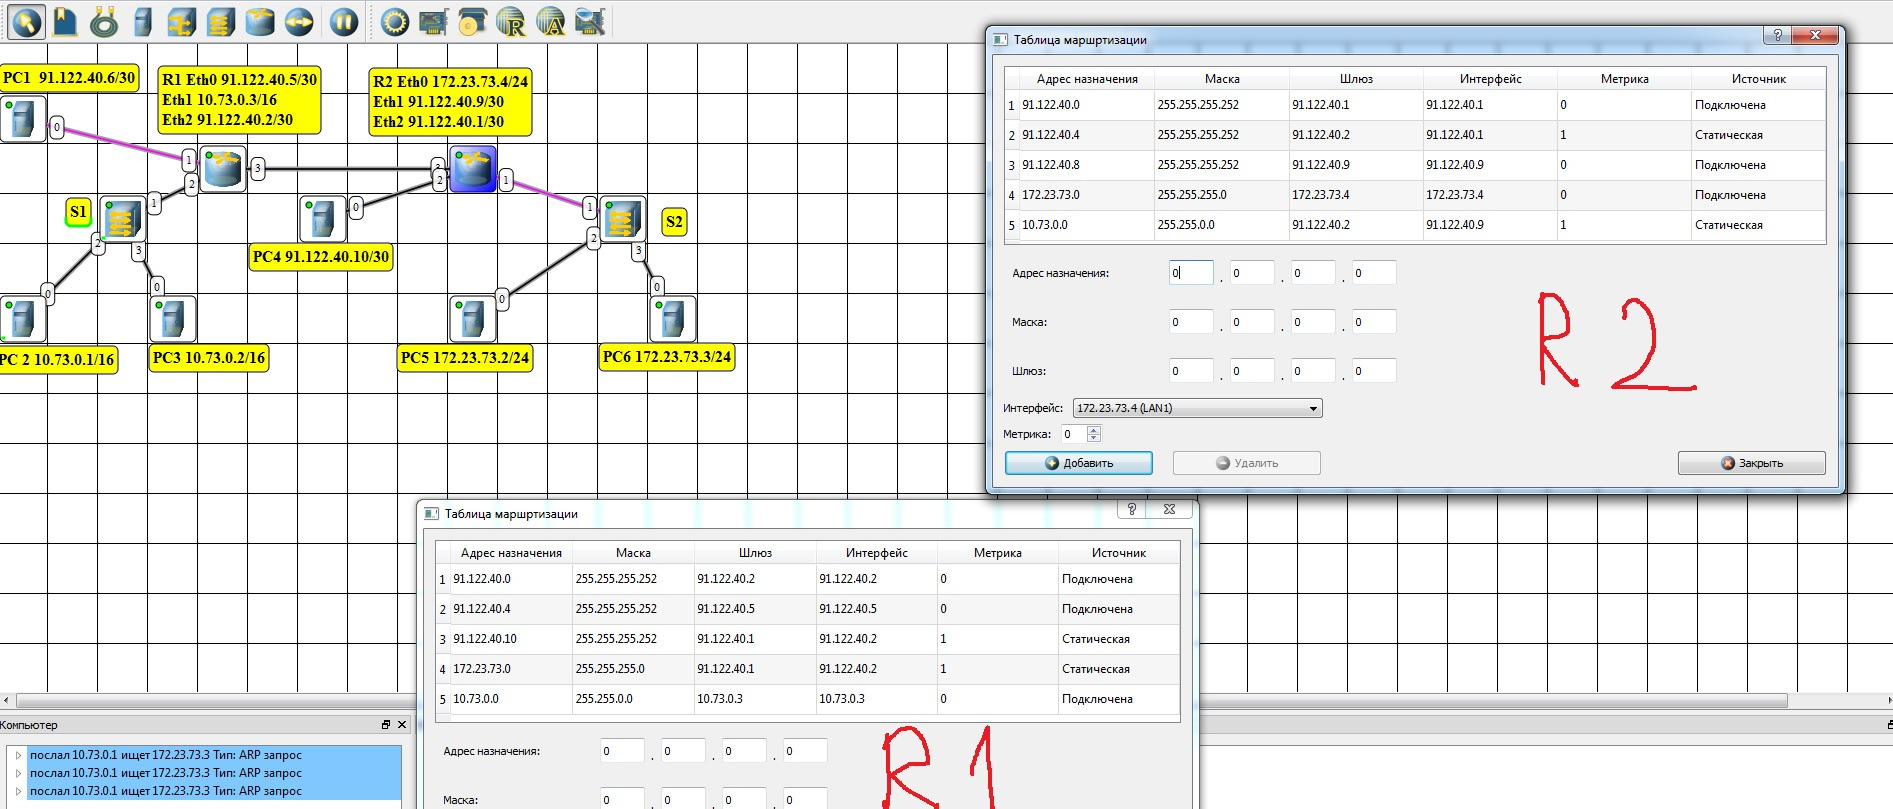Select PC5 computer icon on canvas

[x=472, y=319]
